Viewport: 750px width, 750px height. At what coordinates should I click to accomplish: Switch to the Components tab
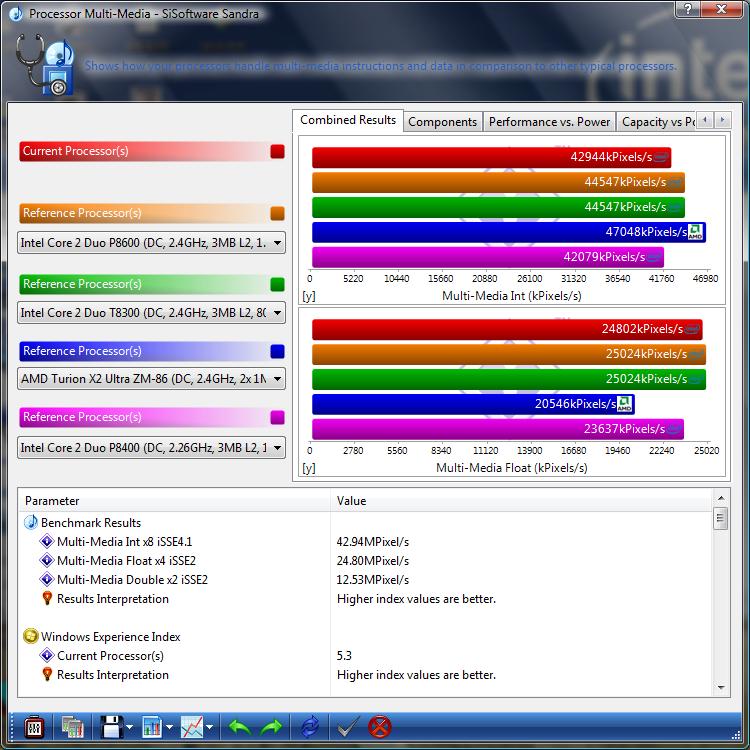[442, 122]
